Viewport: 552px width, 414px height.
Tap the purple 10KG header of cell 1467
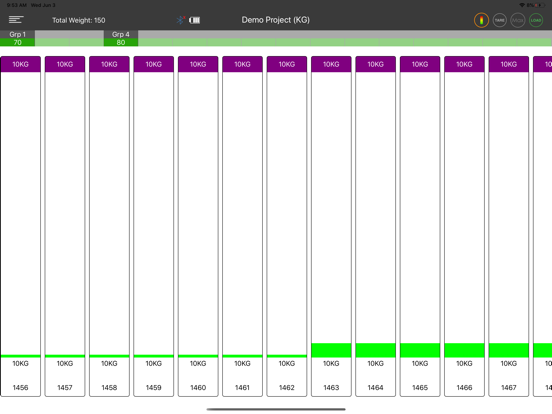click(x=508, y=64)
